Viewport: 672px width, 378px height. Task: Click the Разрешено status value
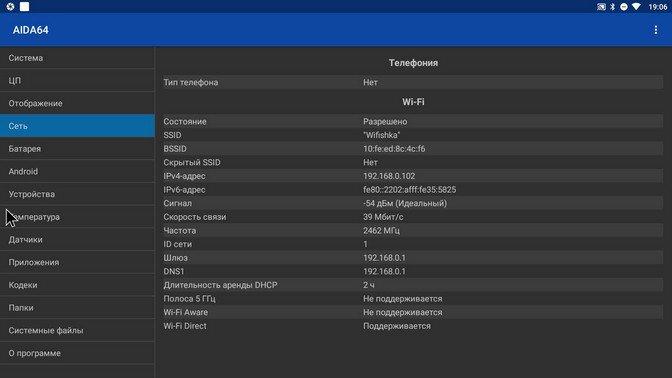[x=385, y=121]
